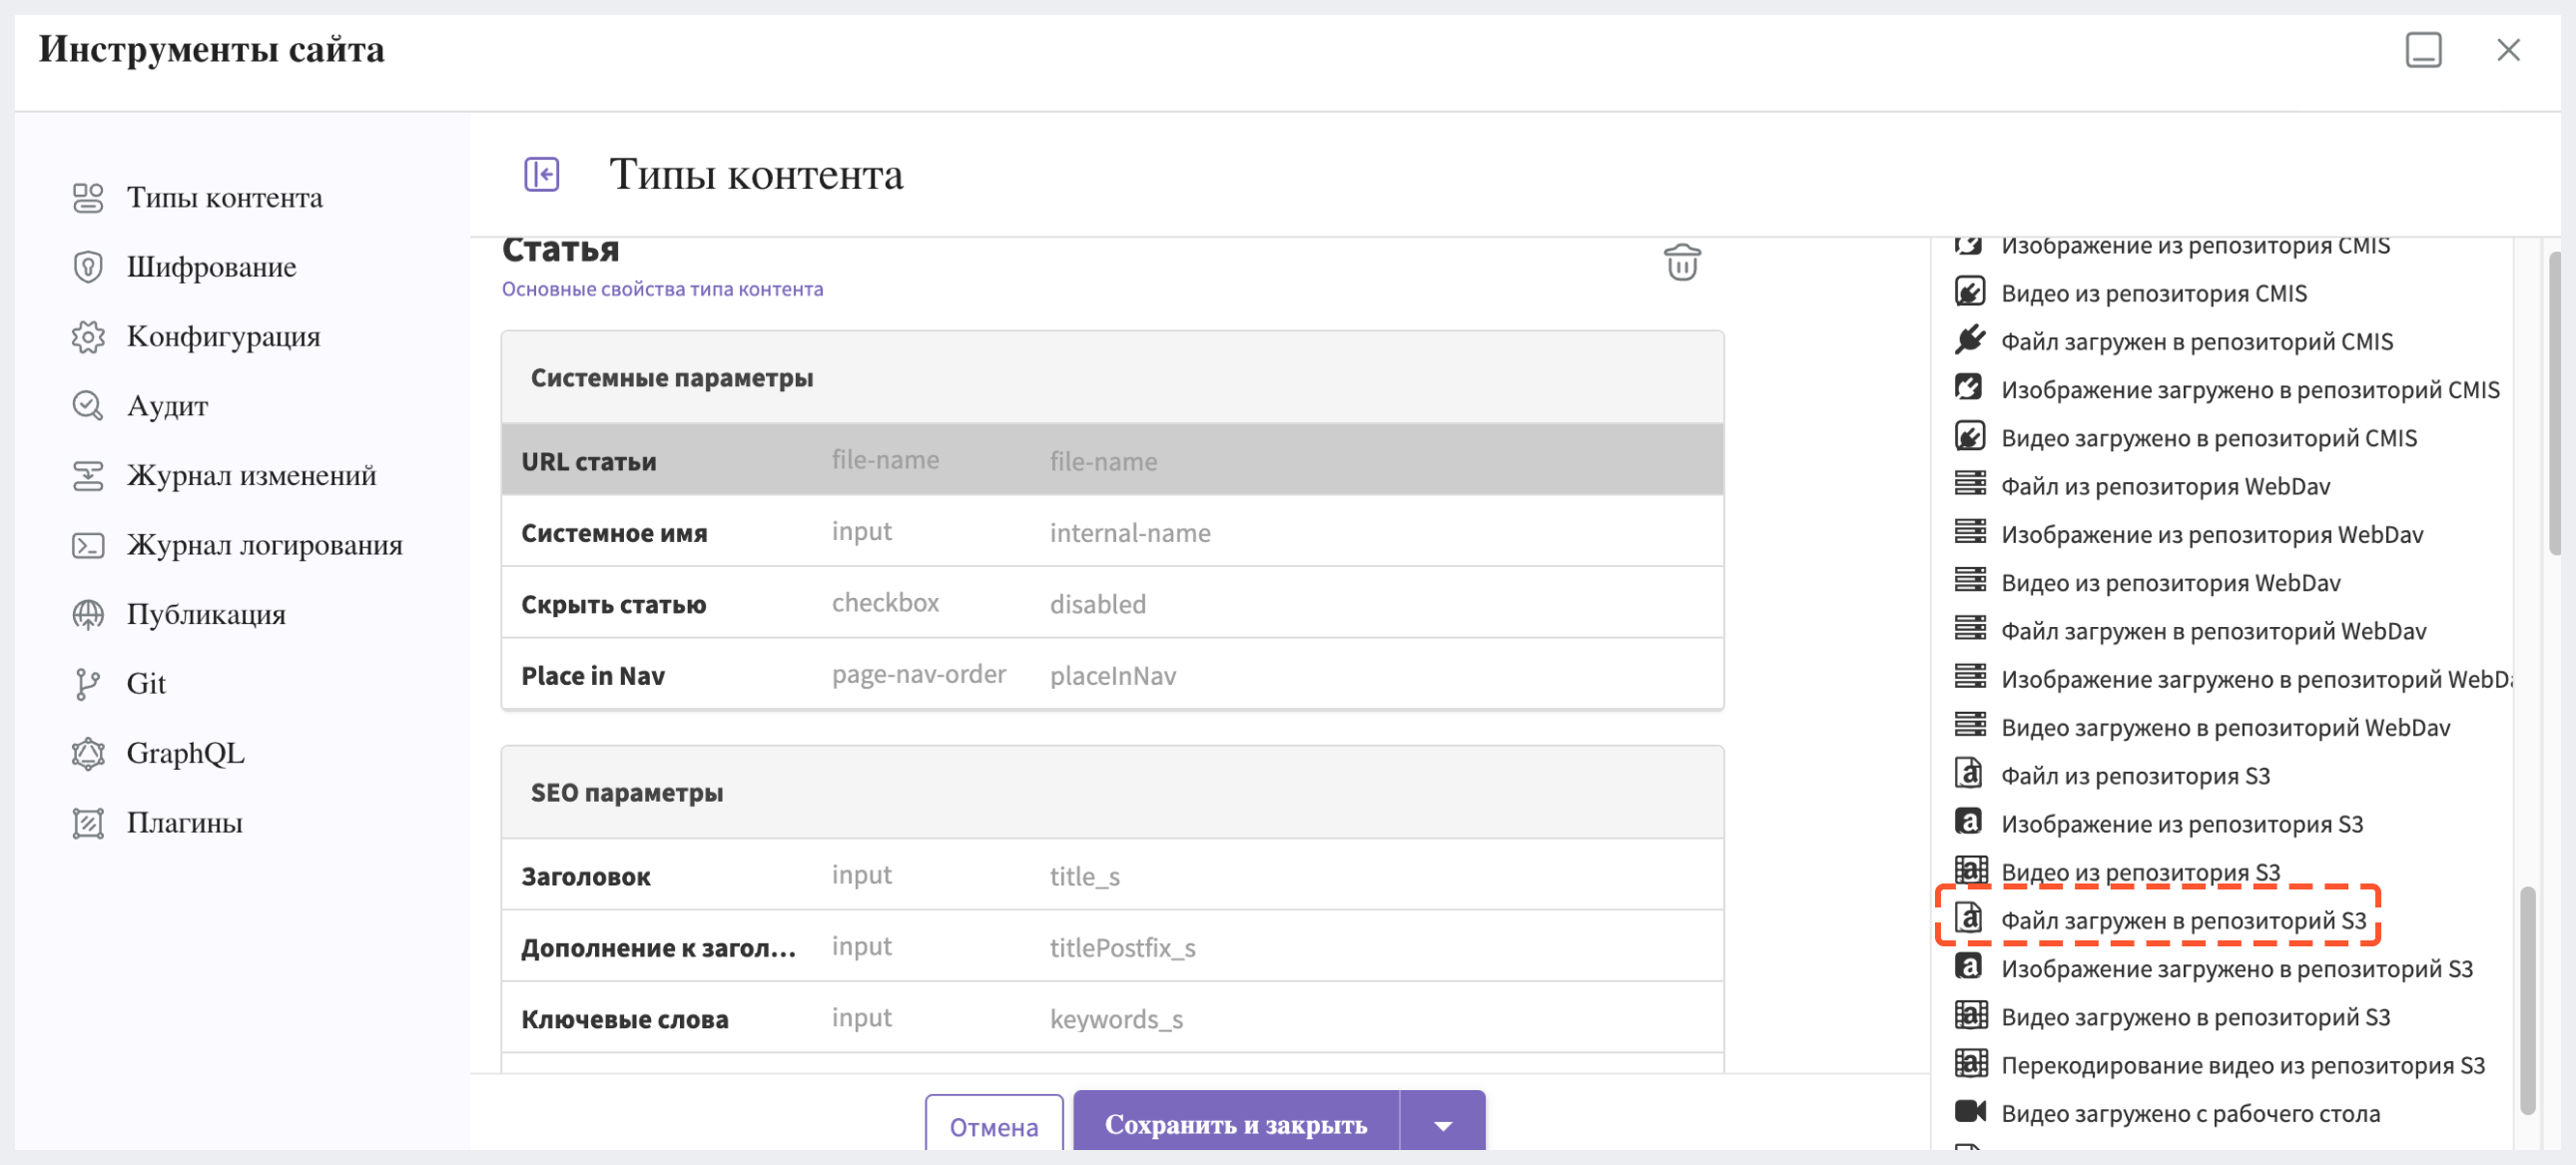2576x1165 pixels.
Task: Open Публикация in sidebar menu
Action: click(205, 614)
